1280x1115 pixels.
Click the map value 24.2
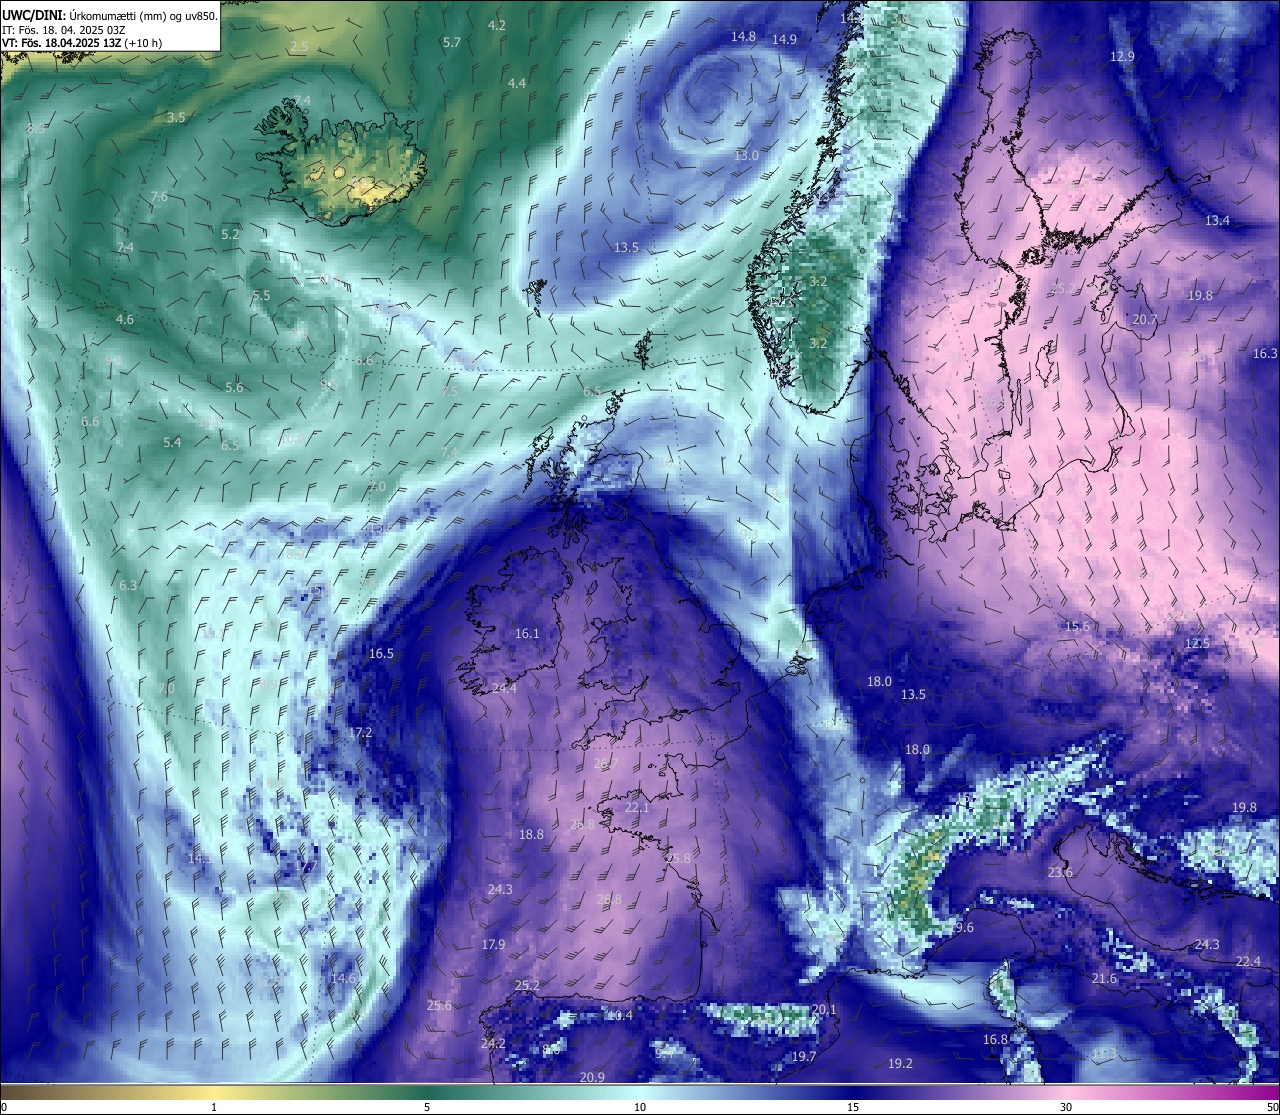[493, 1044]
